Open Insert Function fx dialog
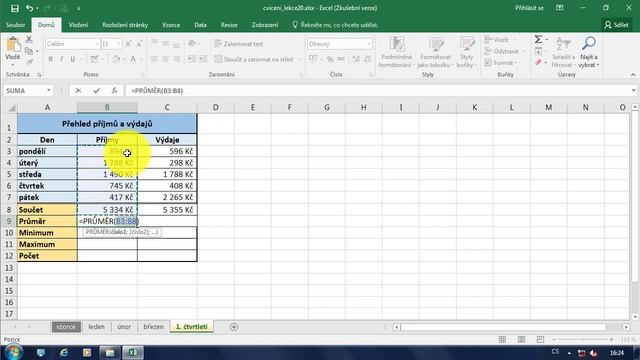 click(x=114, y=91)
